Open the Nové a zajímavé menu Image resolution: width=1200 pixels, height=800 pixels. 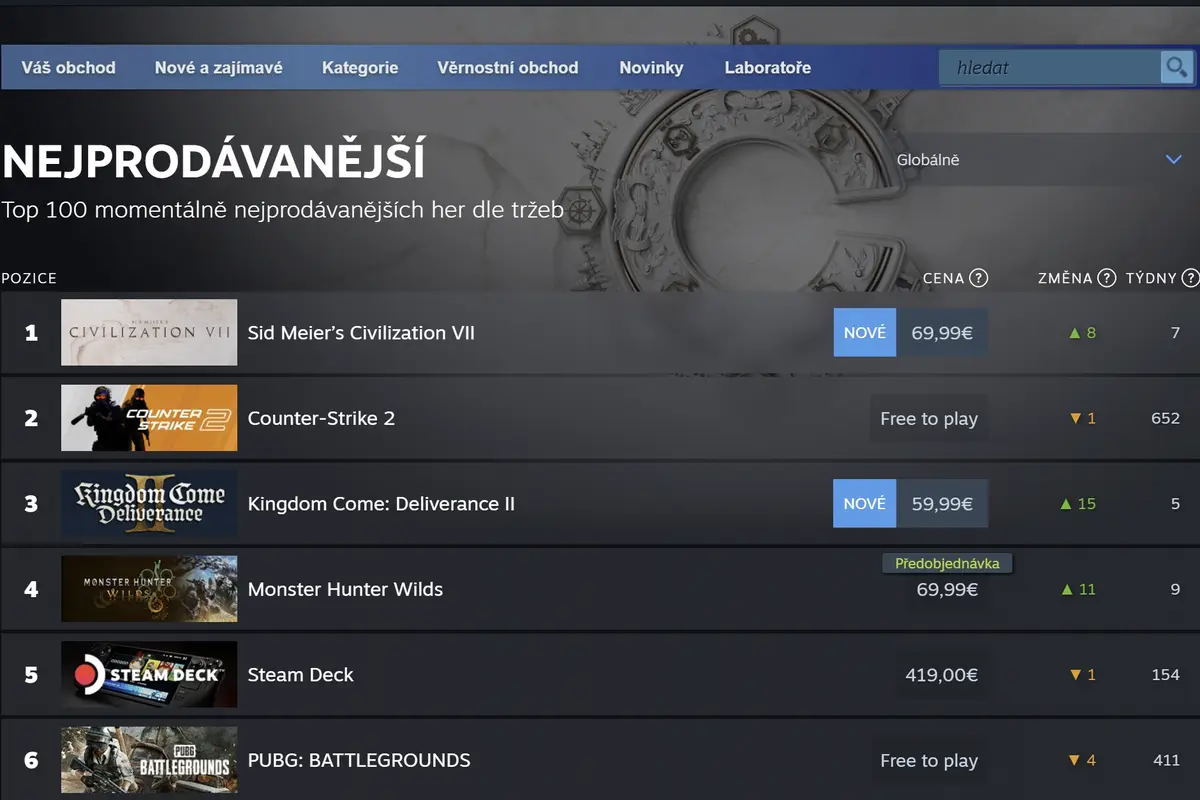(x=219, y=68)
